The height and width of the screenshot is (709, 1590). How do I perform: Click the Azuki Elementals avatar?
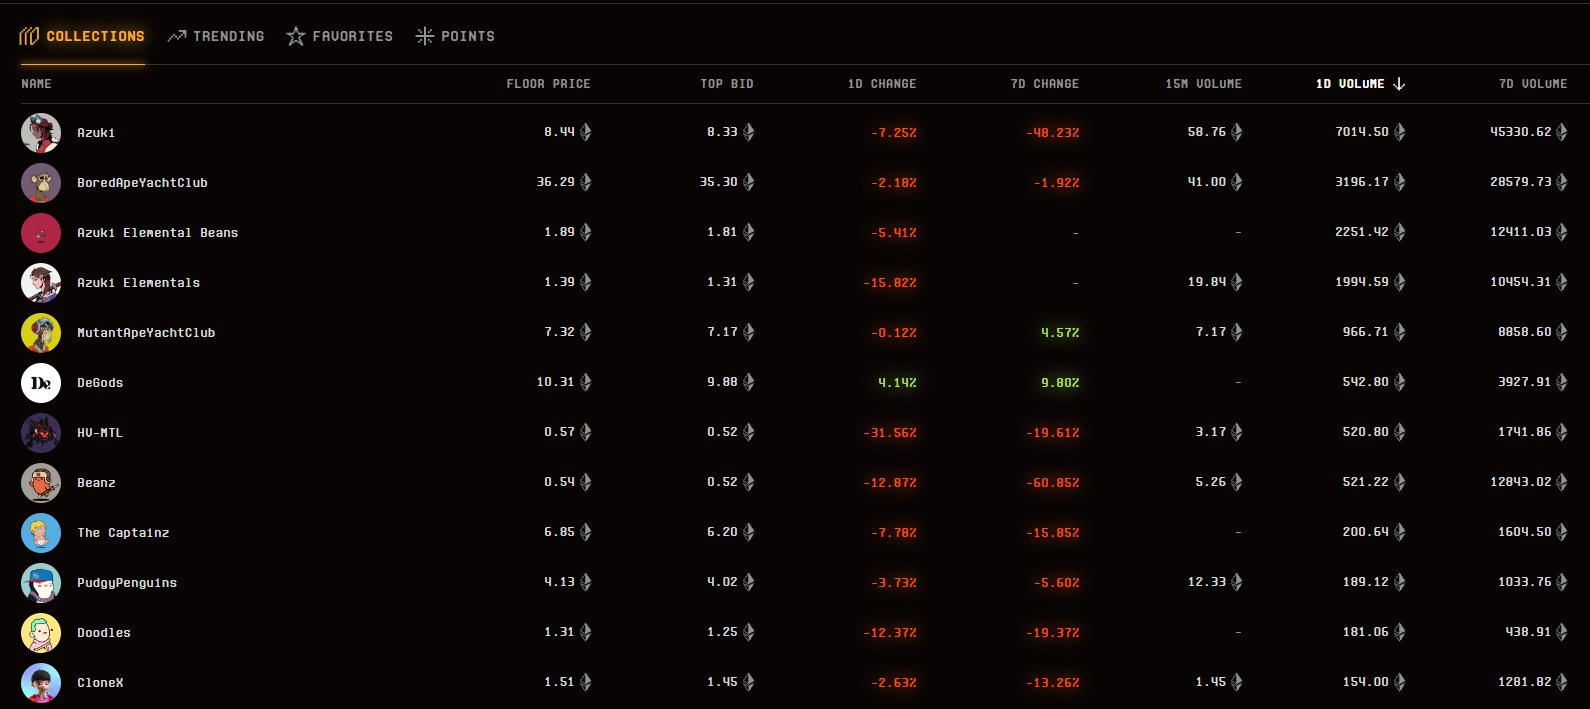coord(41,283)
